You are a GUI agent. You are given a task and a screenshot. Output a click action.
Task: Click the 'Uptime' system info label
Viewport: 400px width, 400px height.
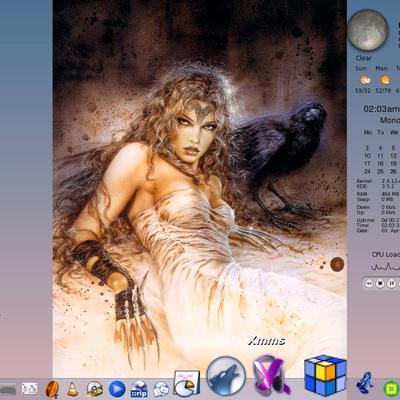365,220
